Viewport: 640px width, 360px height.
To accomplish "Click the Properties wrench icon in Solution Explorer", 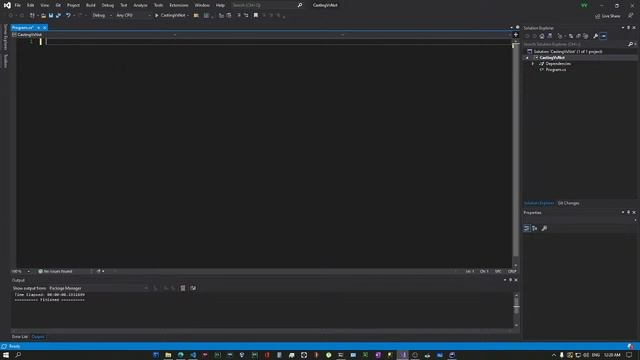I will coord(596,36).
